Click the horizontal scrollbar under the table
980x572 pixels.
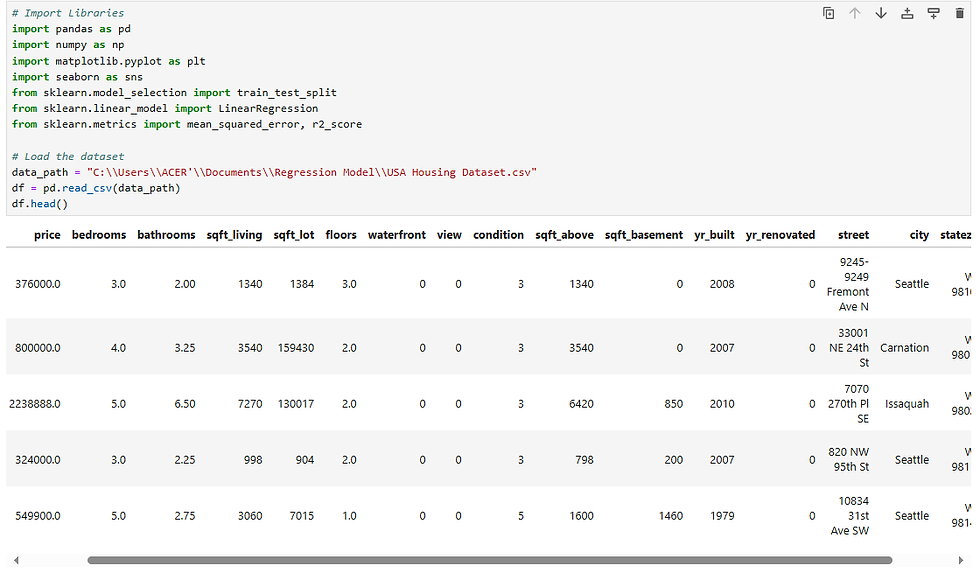pos(489,560)
